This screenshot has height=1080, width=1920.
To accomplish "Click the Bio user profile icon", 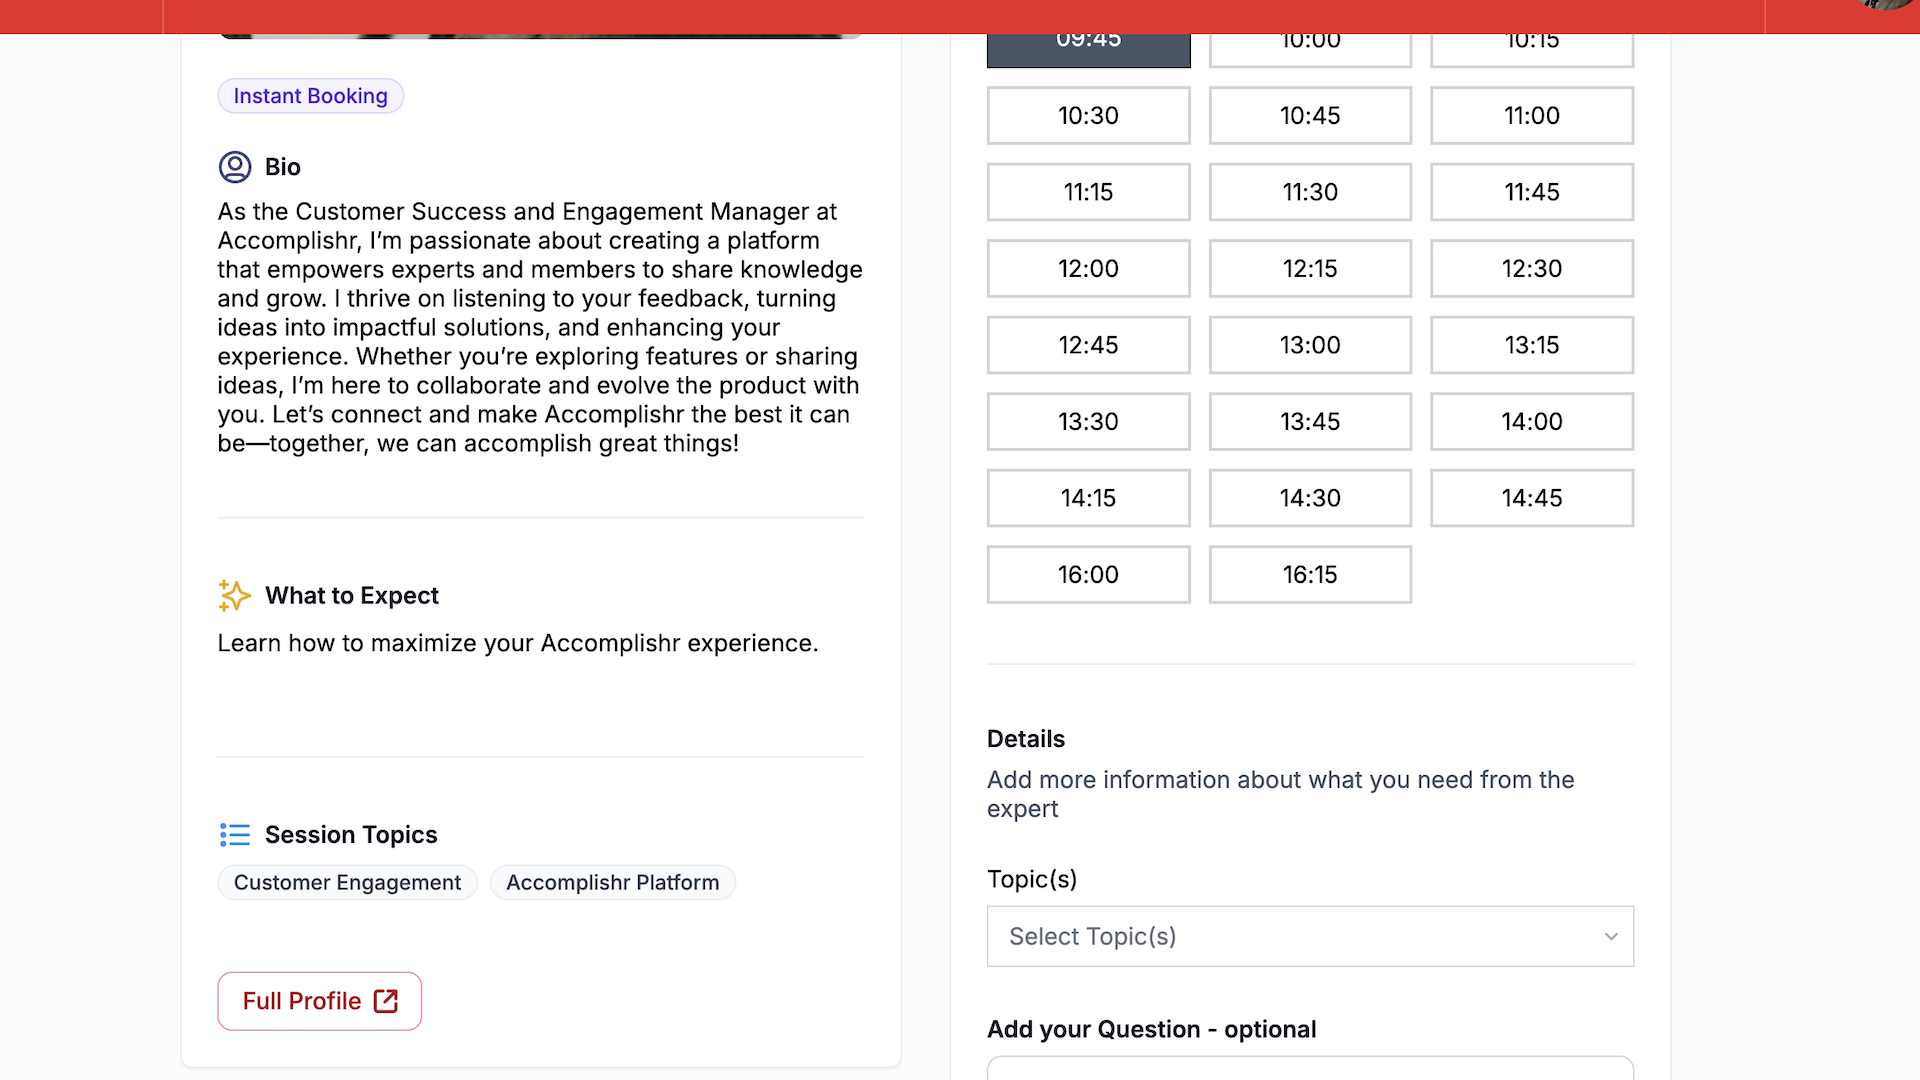I will [235, 167].
